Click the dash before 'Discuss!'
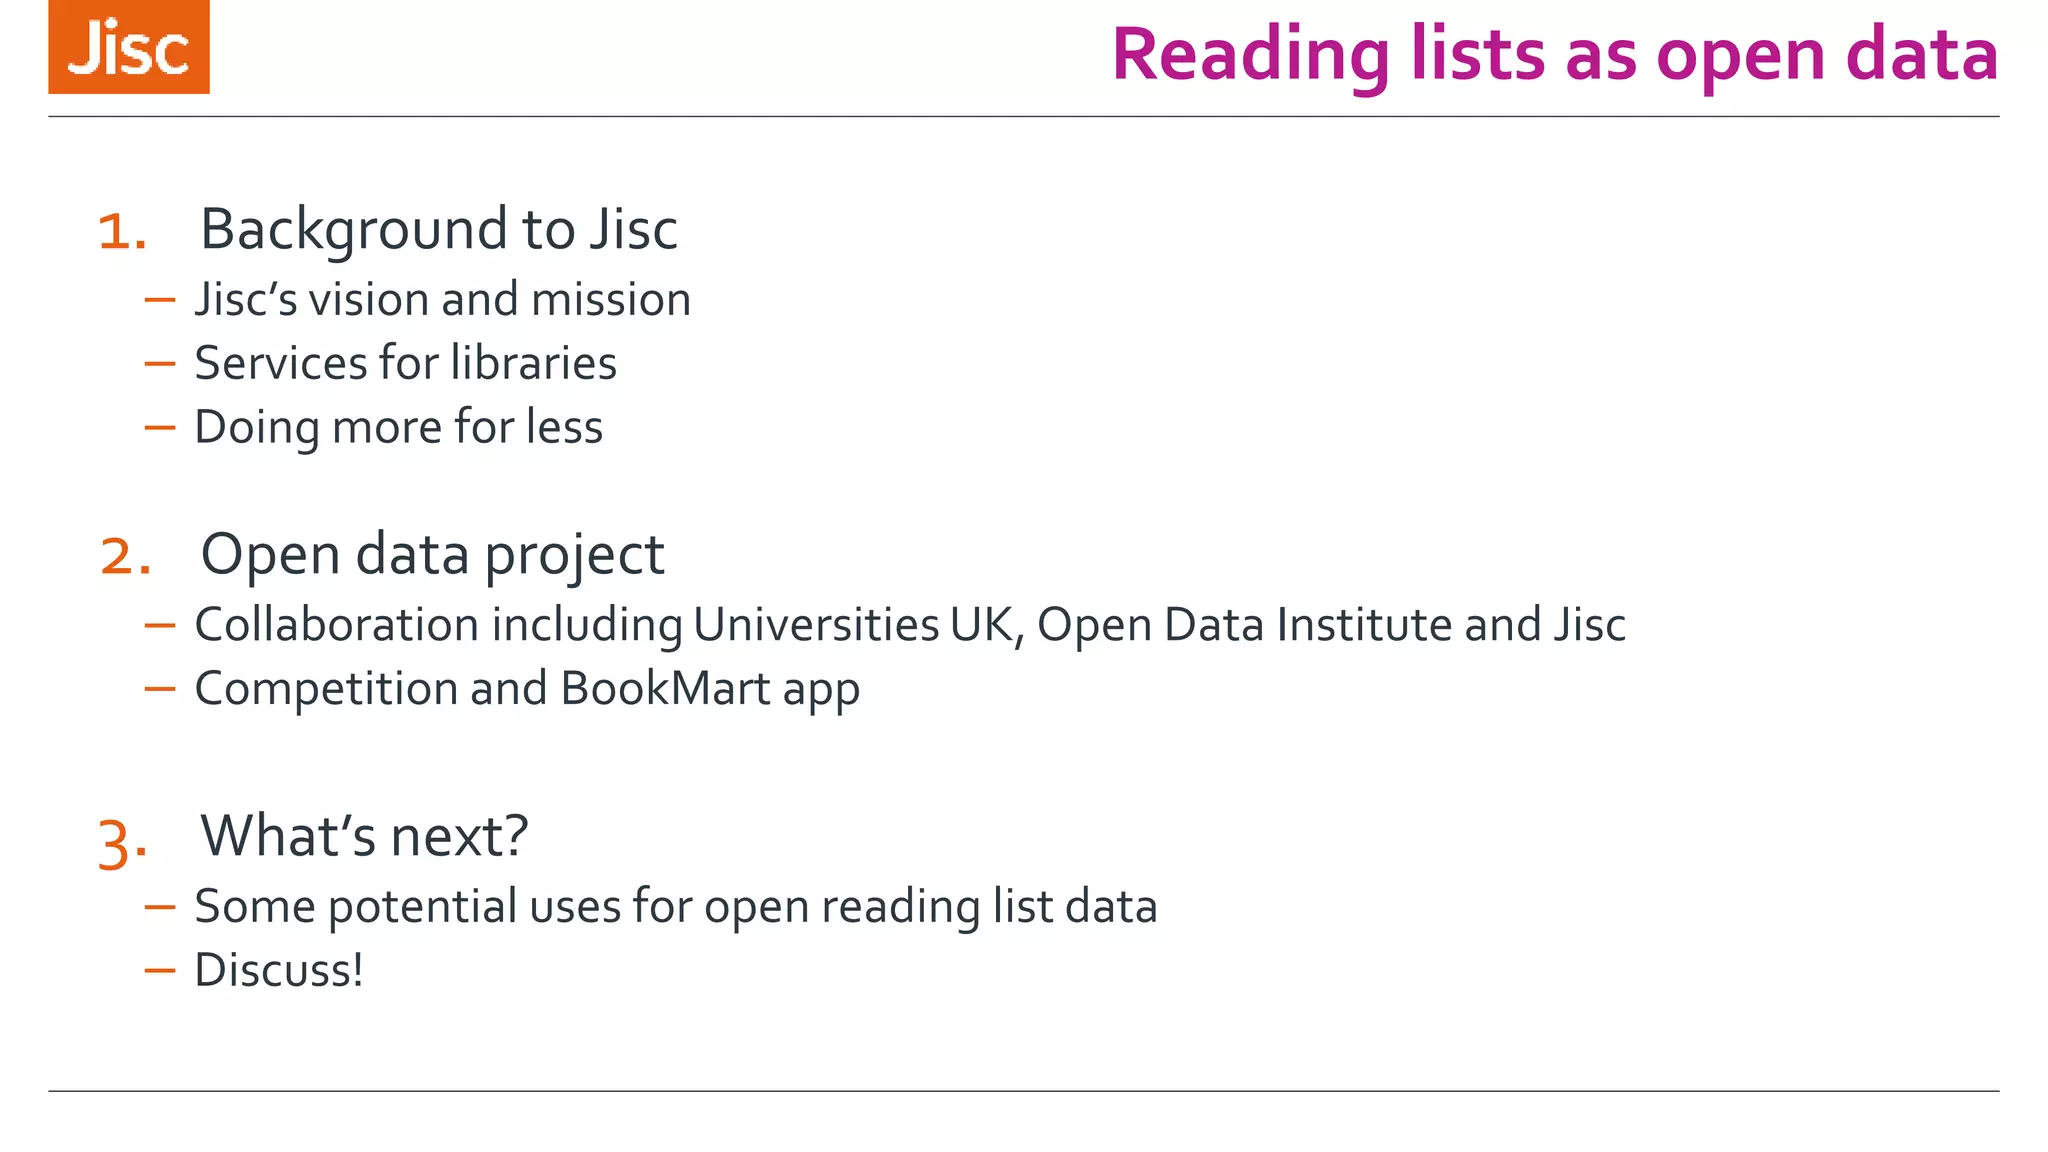 (160, 970)
